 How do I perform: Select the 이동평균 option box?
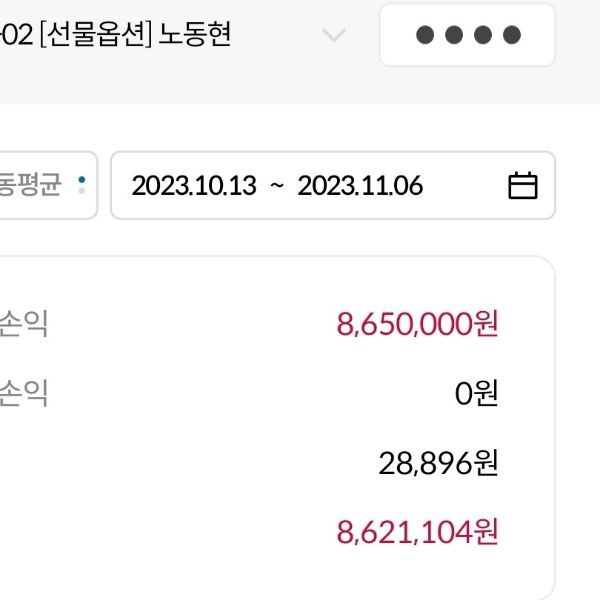40,185
